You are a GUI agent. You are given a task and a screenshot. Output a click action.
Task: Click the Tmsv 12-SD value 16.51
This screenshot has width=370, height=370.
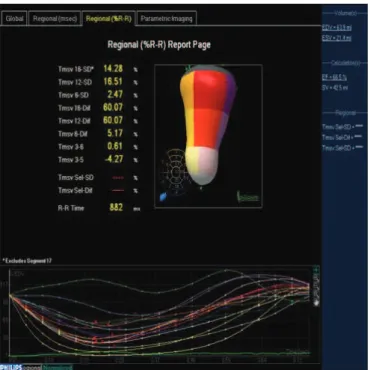113,82
